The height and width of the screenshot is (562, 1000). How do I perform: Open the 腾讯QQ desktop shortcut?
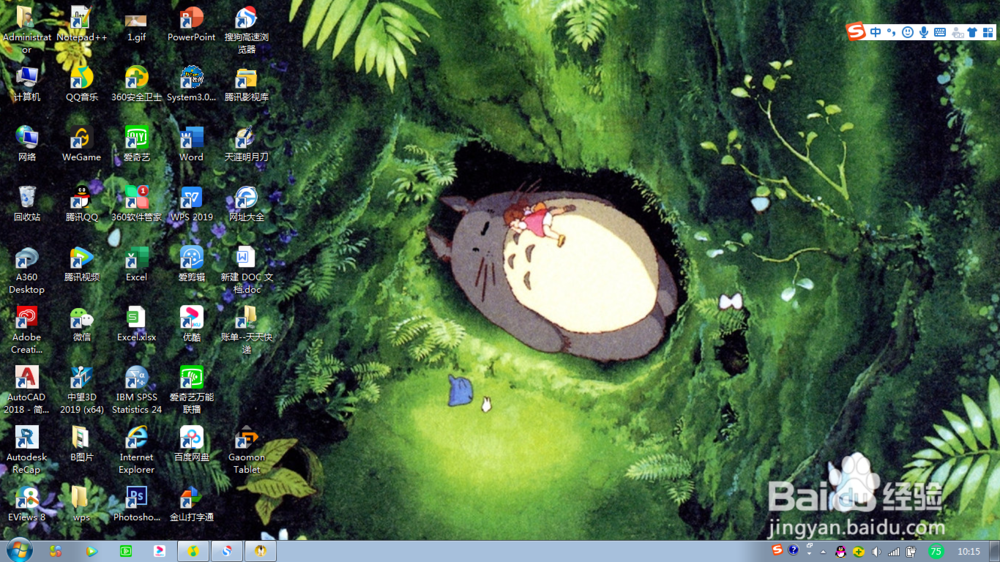click(x=82, y=204)
